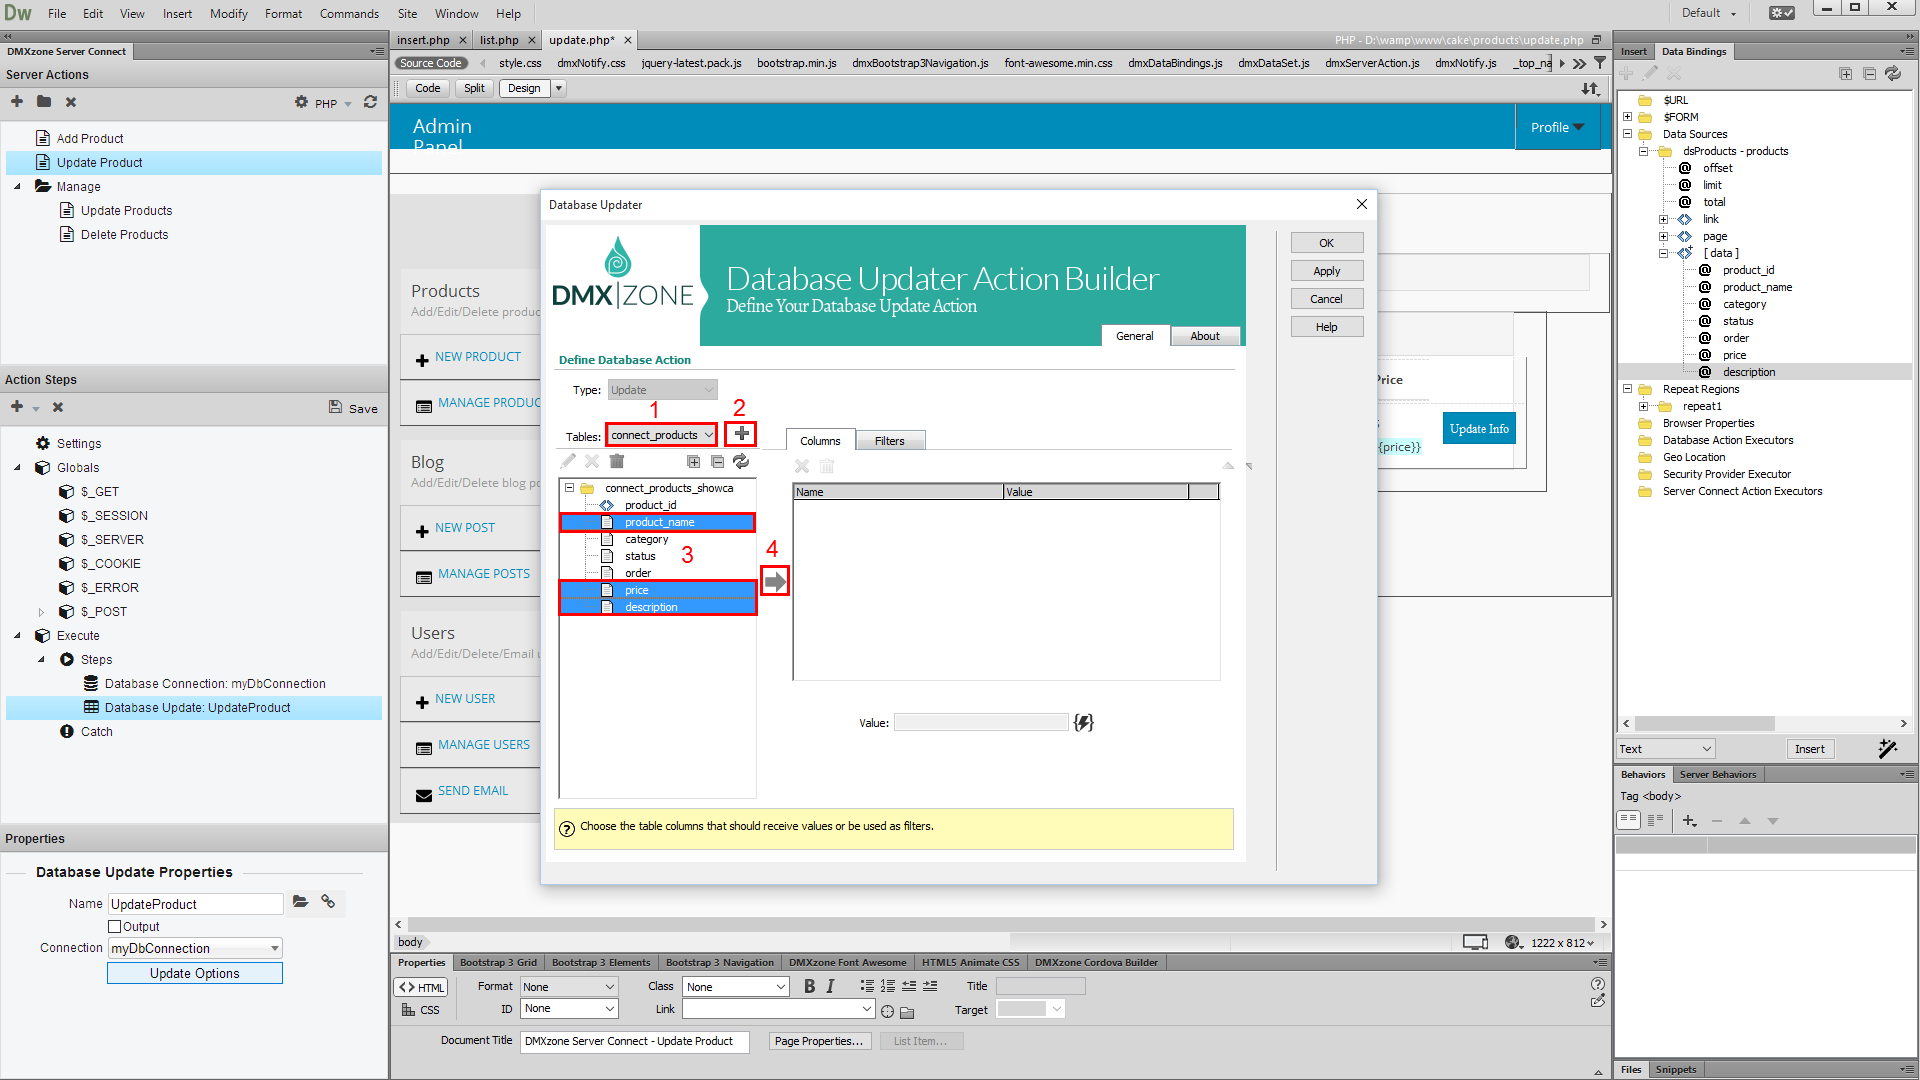
Task: Open the lightning data picker for Value
Action: coord(1083,722)
